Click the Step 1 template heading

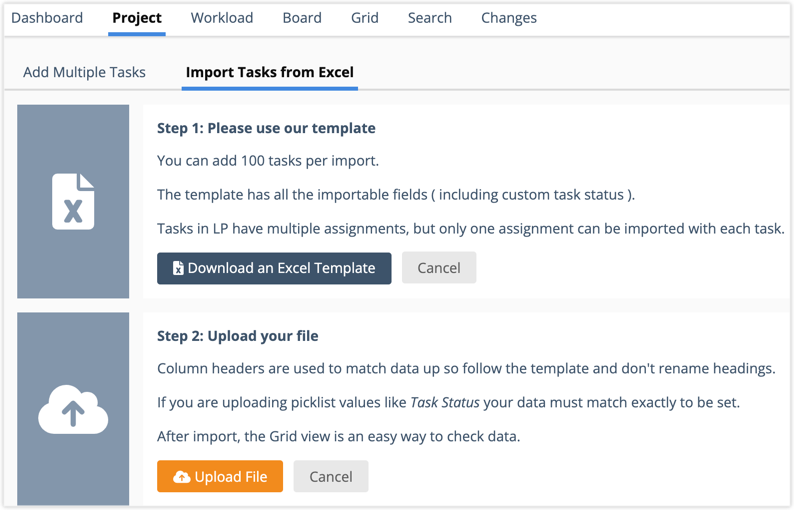pyautogui.click(x=266, y=128)
